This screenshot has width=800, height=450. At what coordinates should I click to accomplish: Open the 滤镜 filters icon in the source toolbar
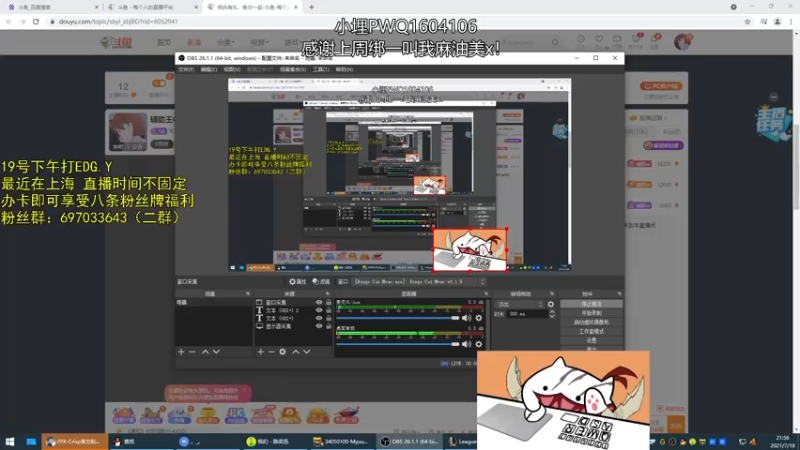(x=321, y=282)
